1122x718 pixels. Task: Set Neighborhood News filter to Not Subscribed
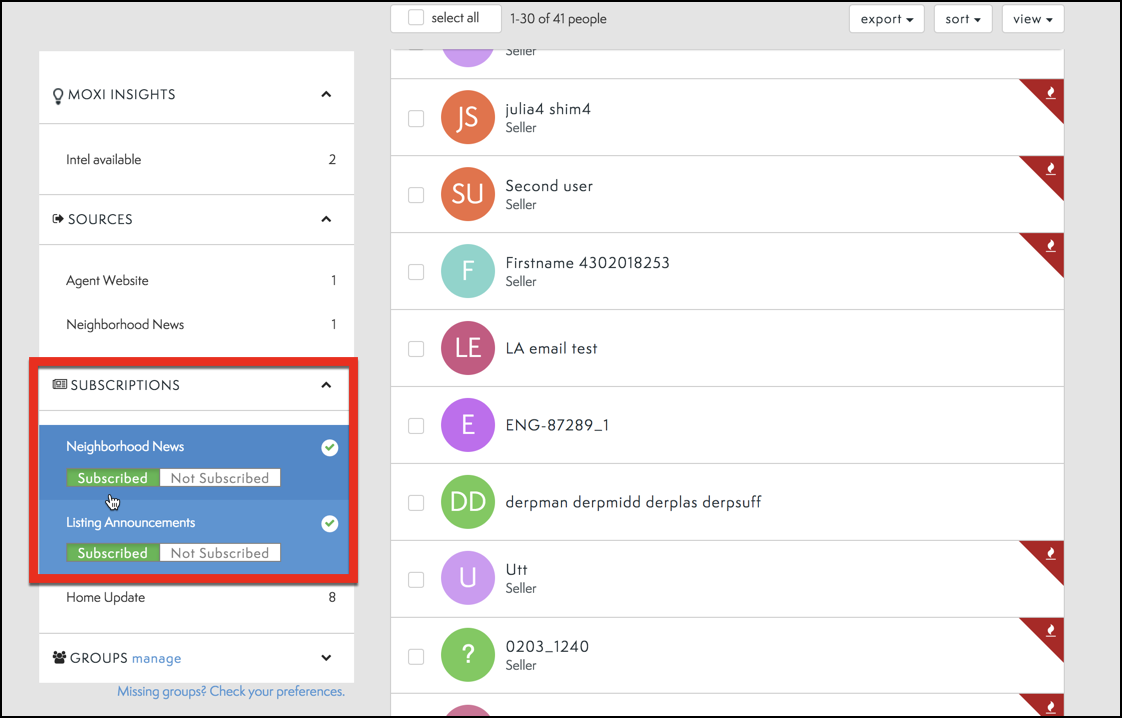pos(219,478)
